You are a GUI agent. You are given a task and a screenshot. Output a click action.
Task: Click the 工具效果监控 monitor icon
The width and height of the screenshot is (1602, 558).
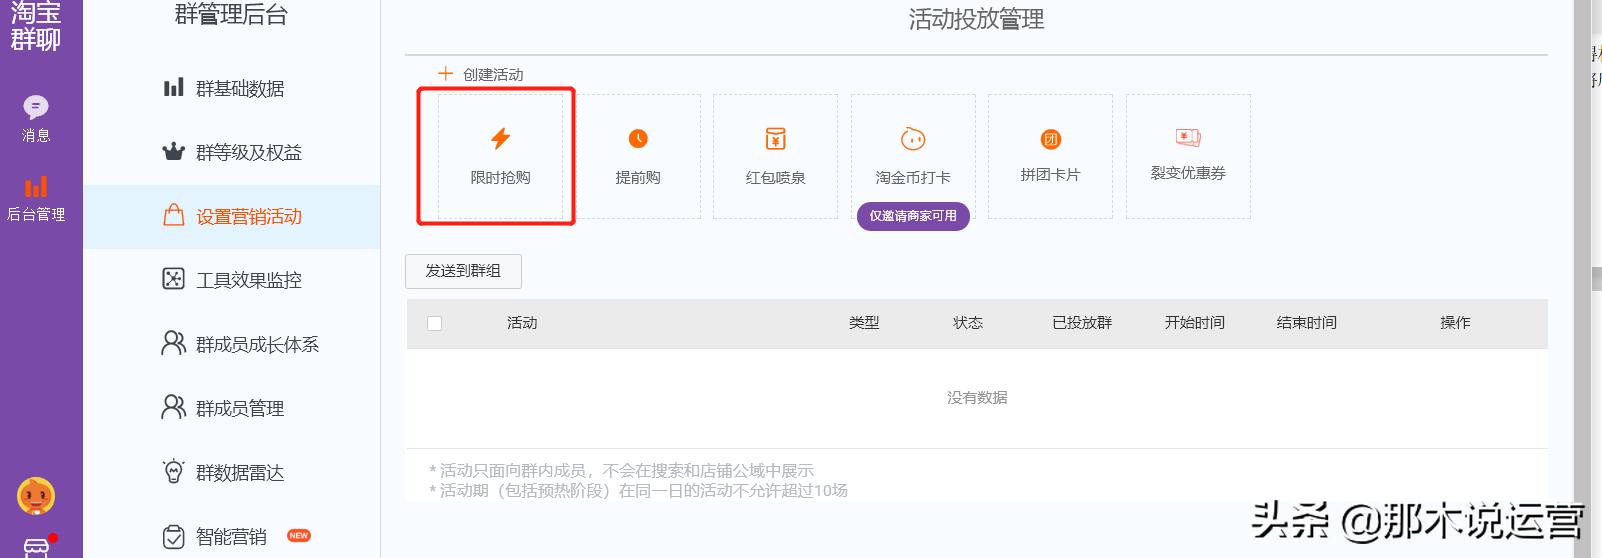174,279
